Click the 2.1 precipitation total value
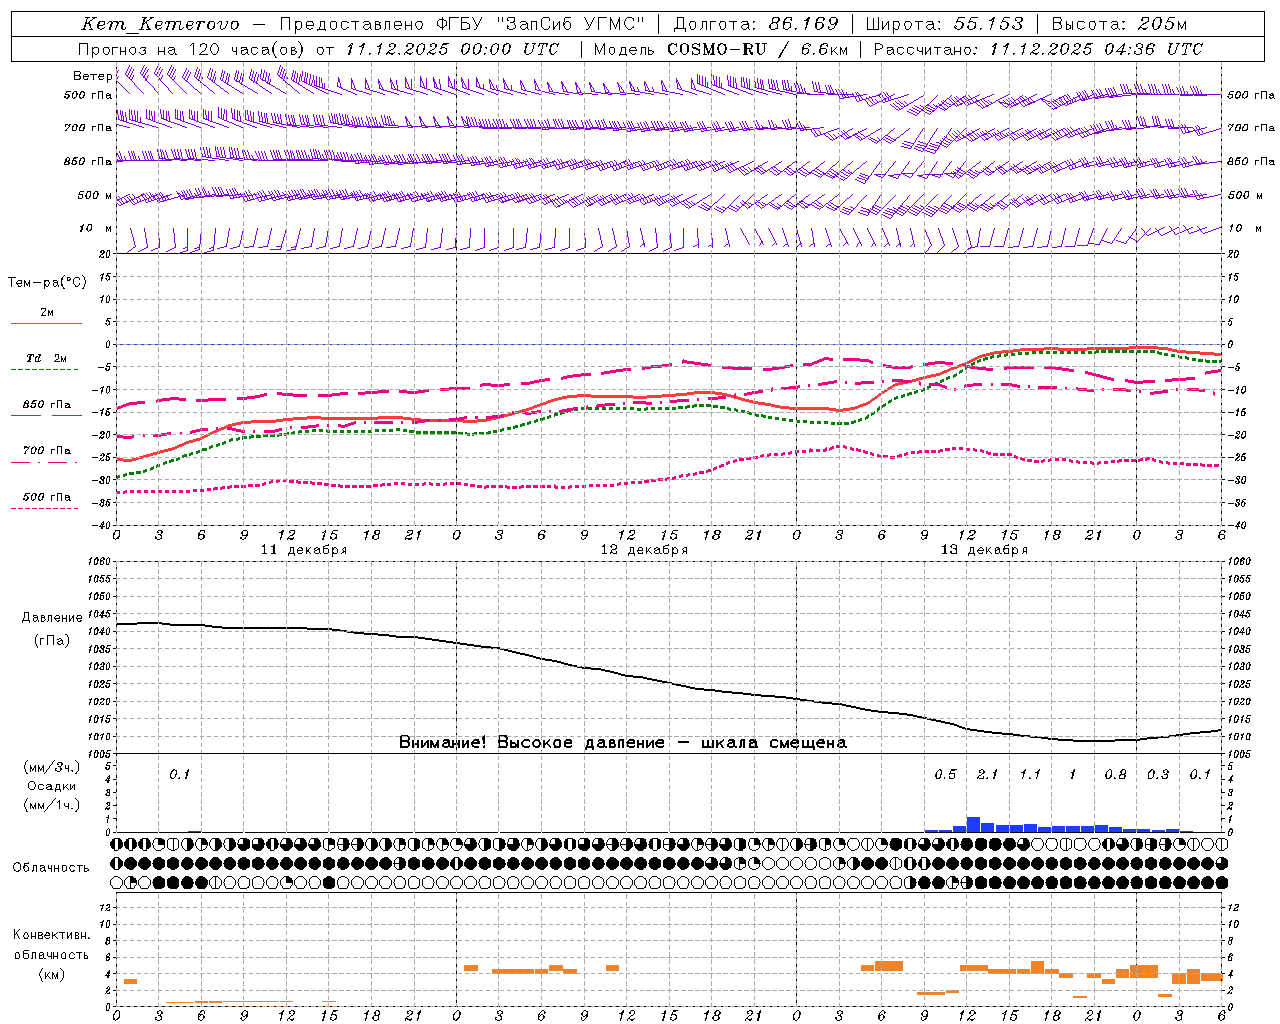Viewport: 1280px width, 1024px height. pyautogui.click(x=987, y=775)
